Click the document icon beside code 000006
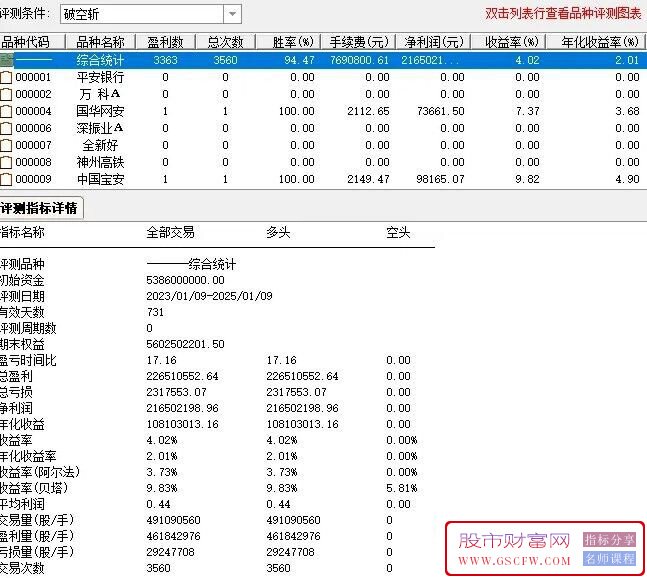Image resolution: width=647 pixels, height=578 pixels. [7, 128]
